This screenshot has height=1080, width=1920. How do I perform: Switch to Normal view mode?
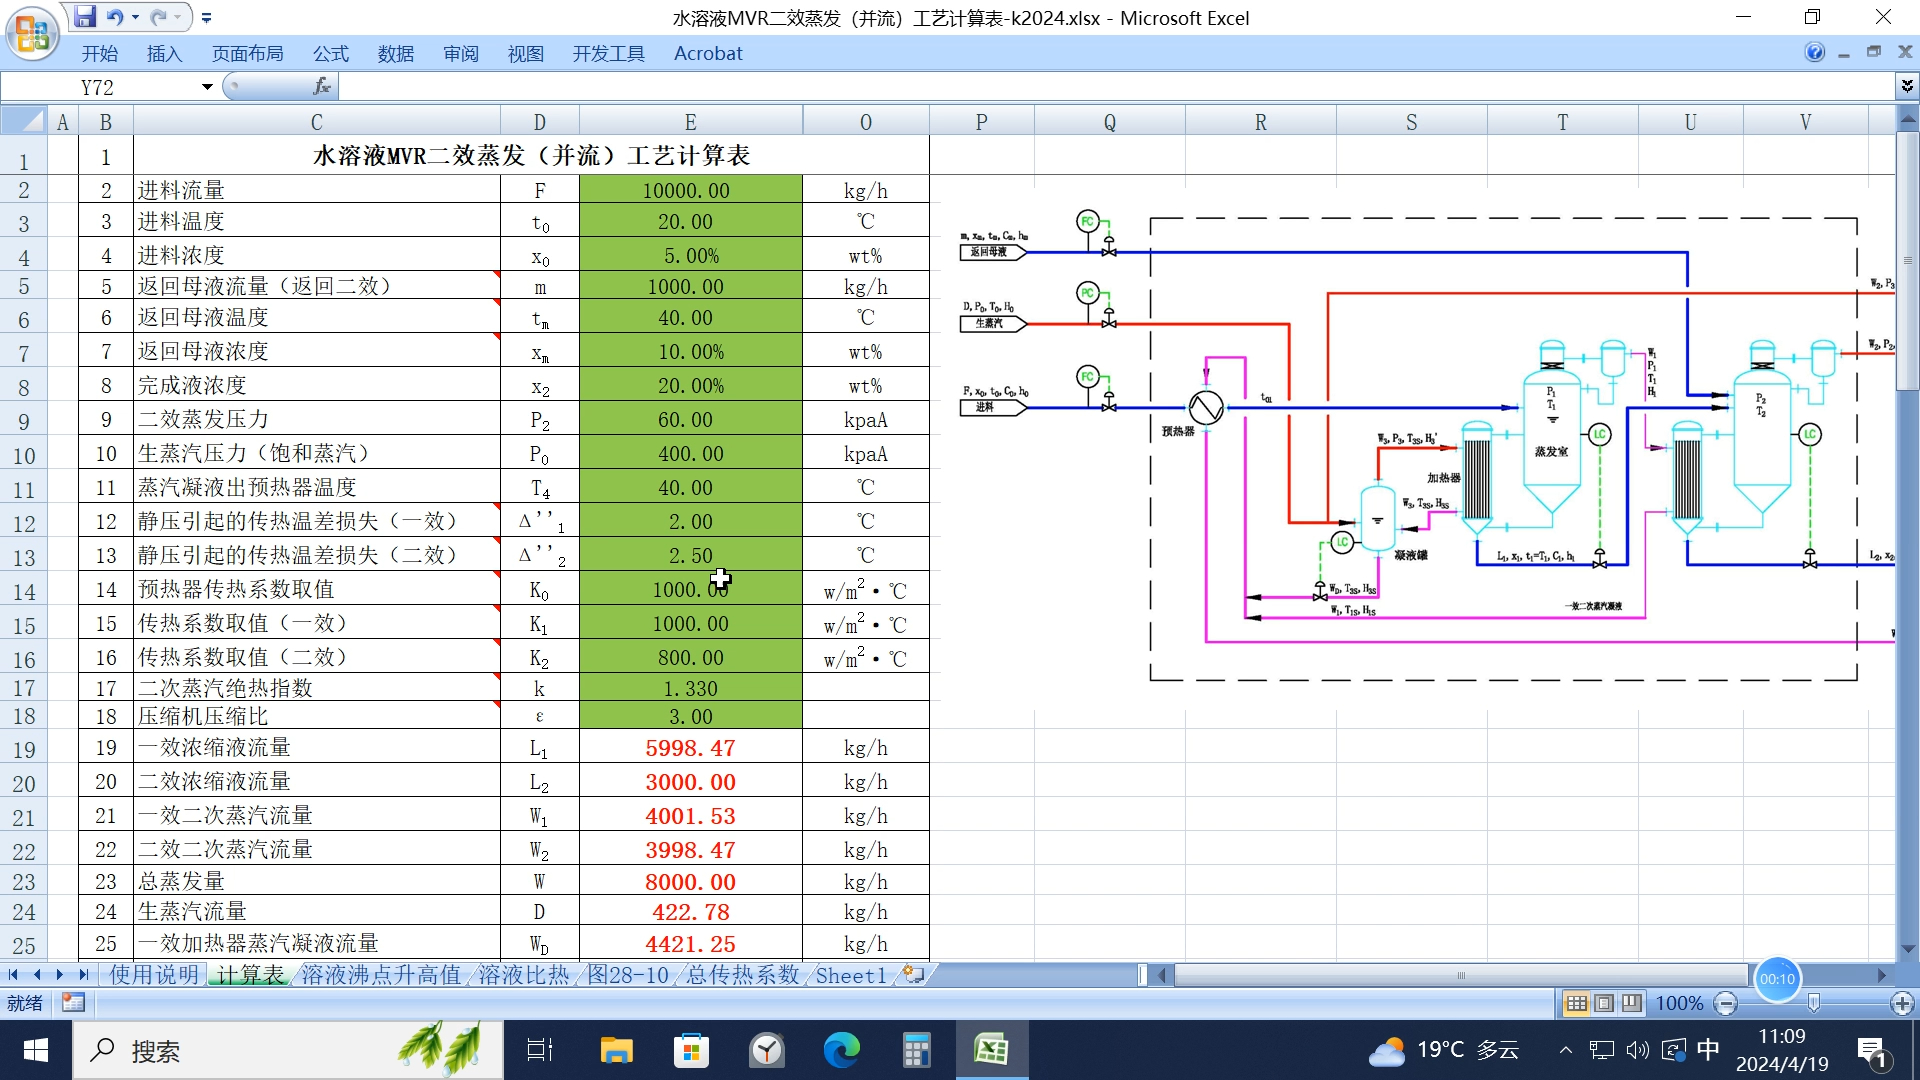pos(1576,1003)
